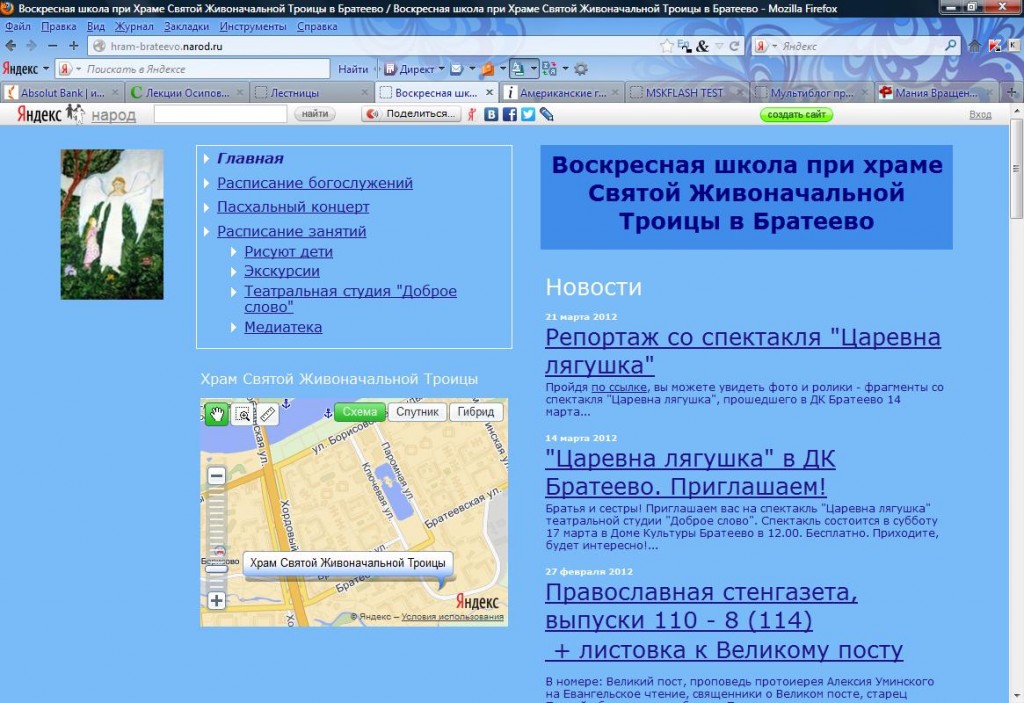
Task: Select the ruler distance tool on the map
Action: tap(267, 414)
